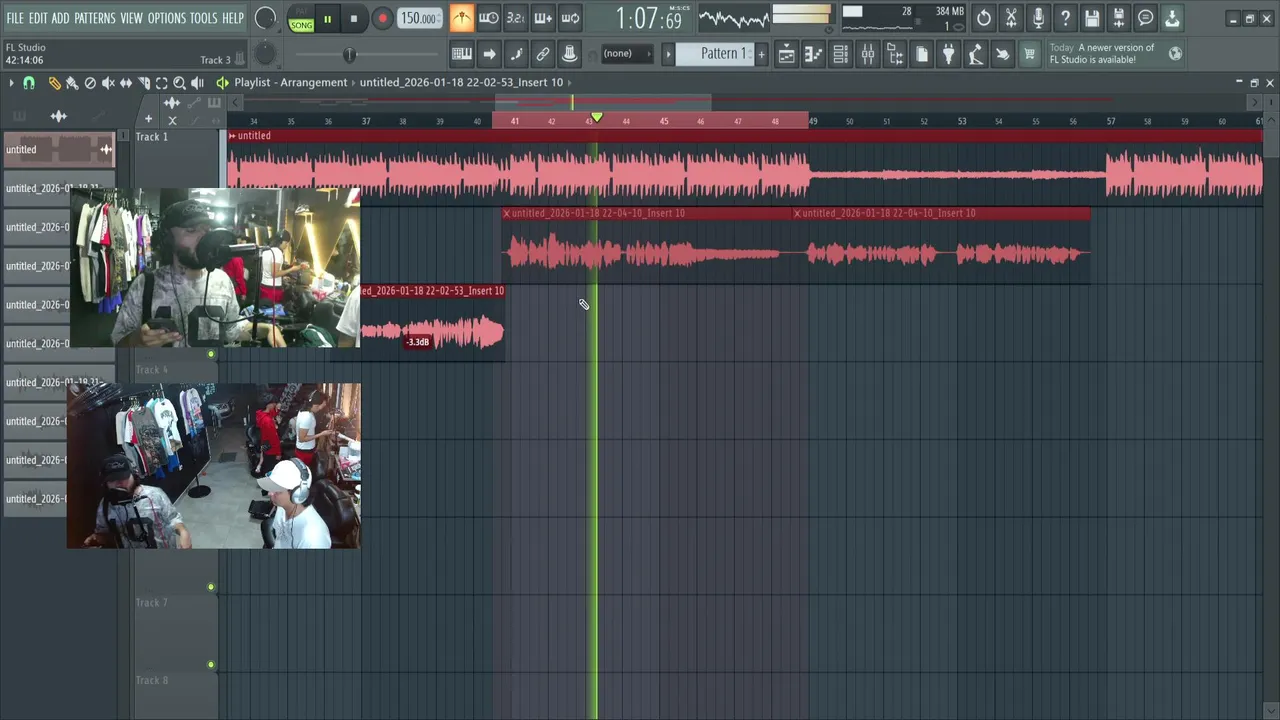Toggle the link/multilink to controllers icon
1280x720 pixels.
click(543, 54)
